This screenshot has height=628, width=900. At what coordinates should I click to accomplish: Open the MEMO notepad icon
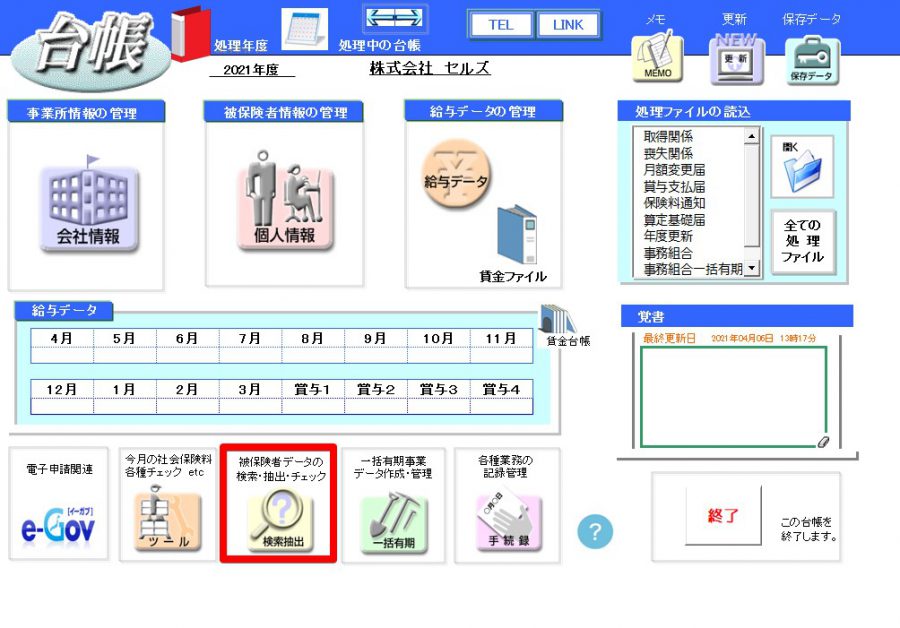click(658, 57)
